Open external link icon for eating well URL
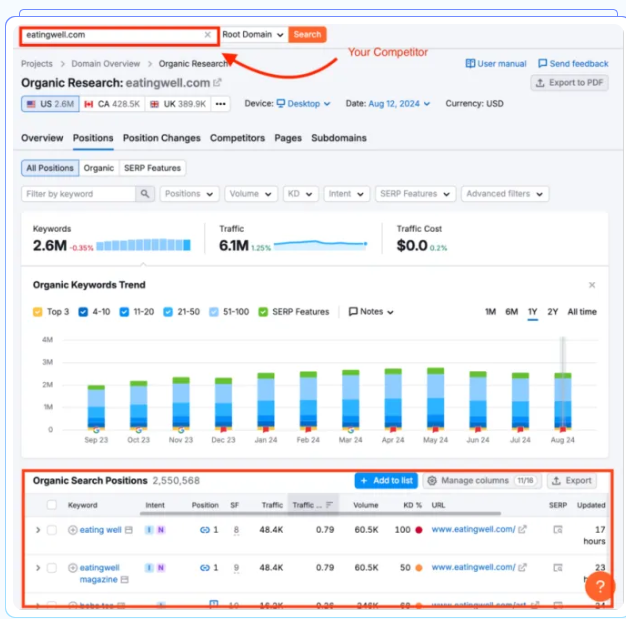The width and height of the screenshot is (626, 619). (522, 530)
